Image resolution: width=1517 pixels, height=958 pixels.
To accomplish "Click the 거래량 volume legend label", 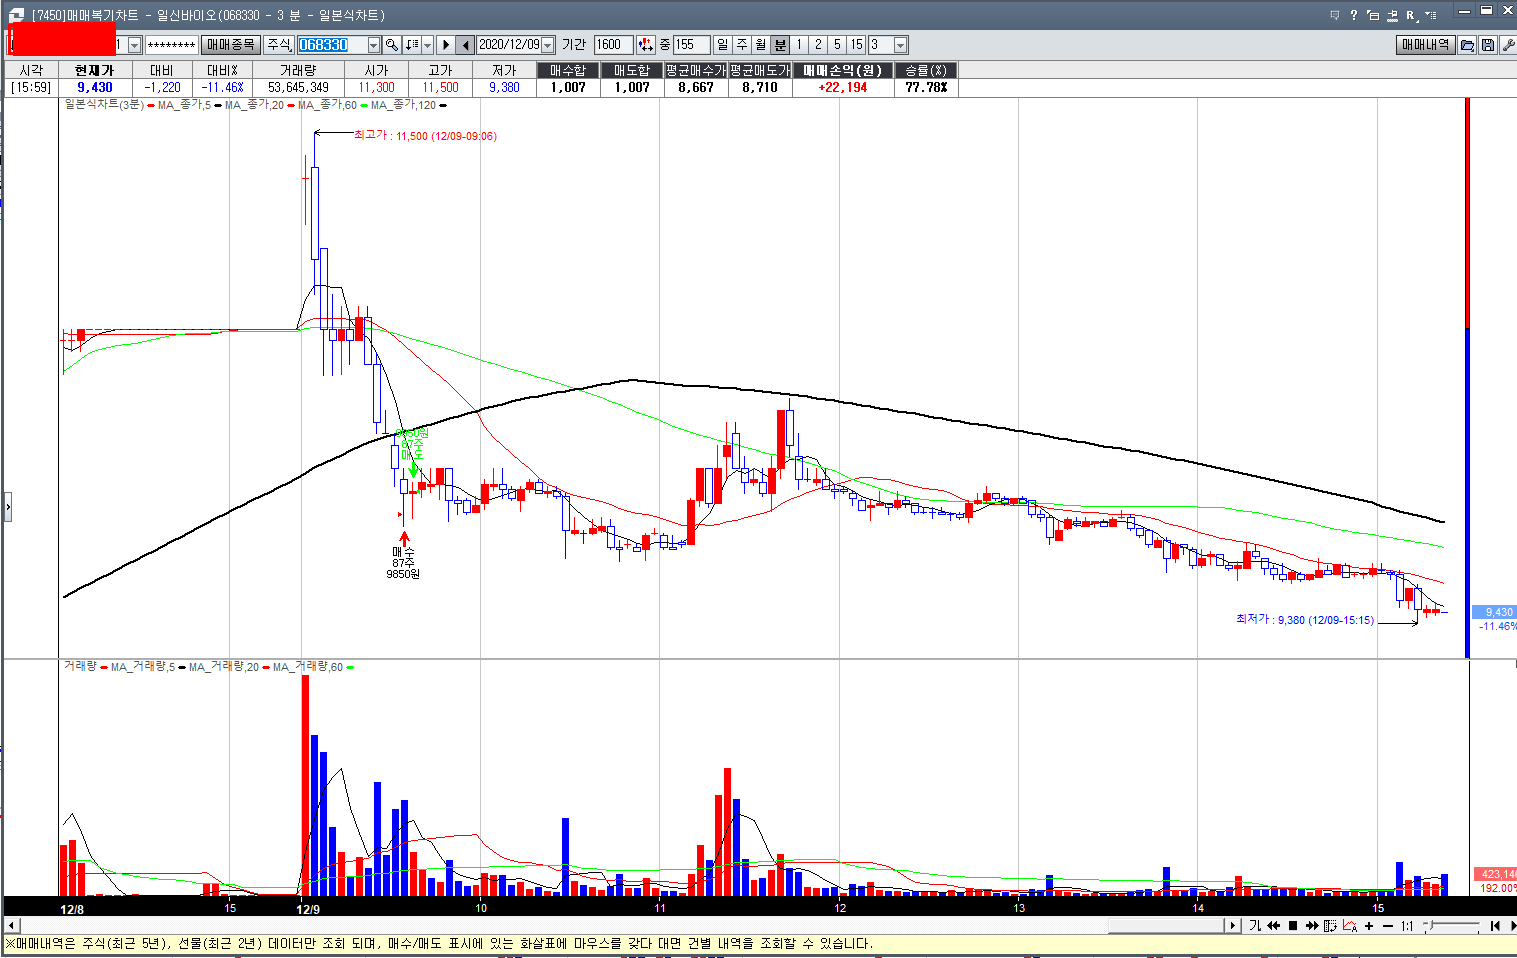I will tap(80, 666).
